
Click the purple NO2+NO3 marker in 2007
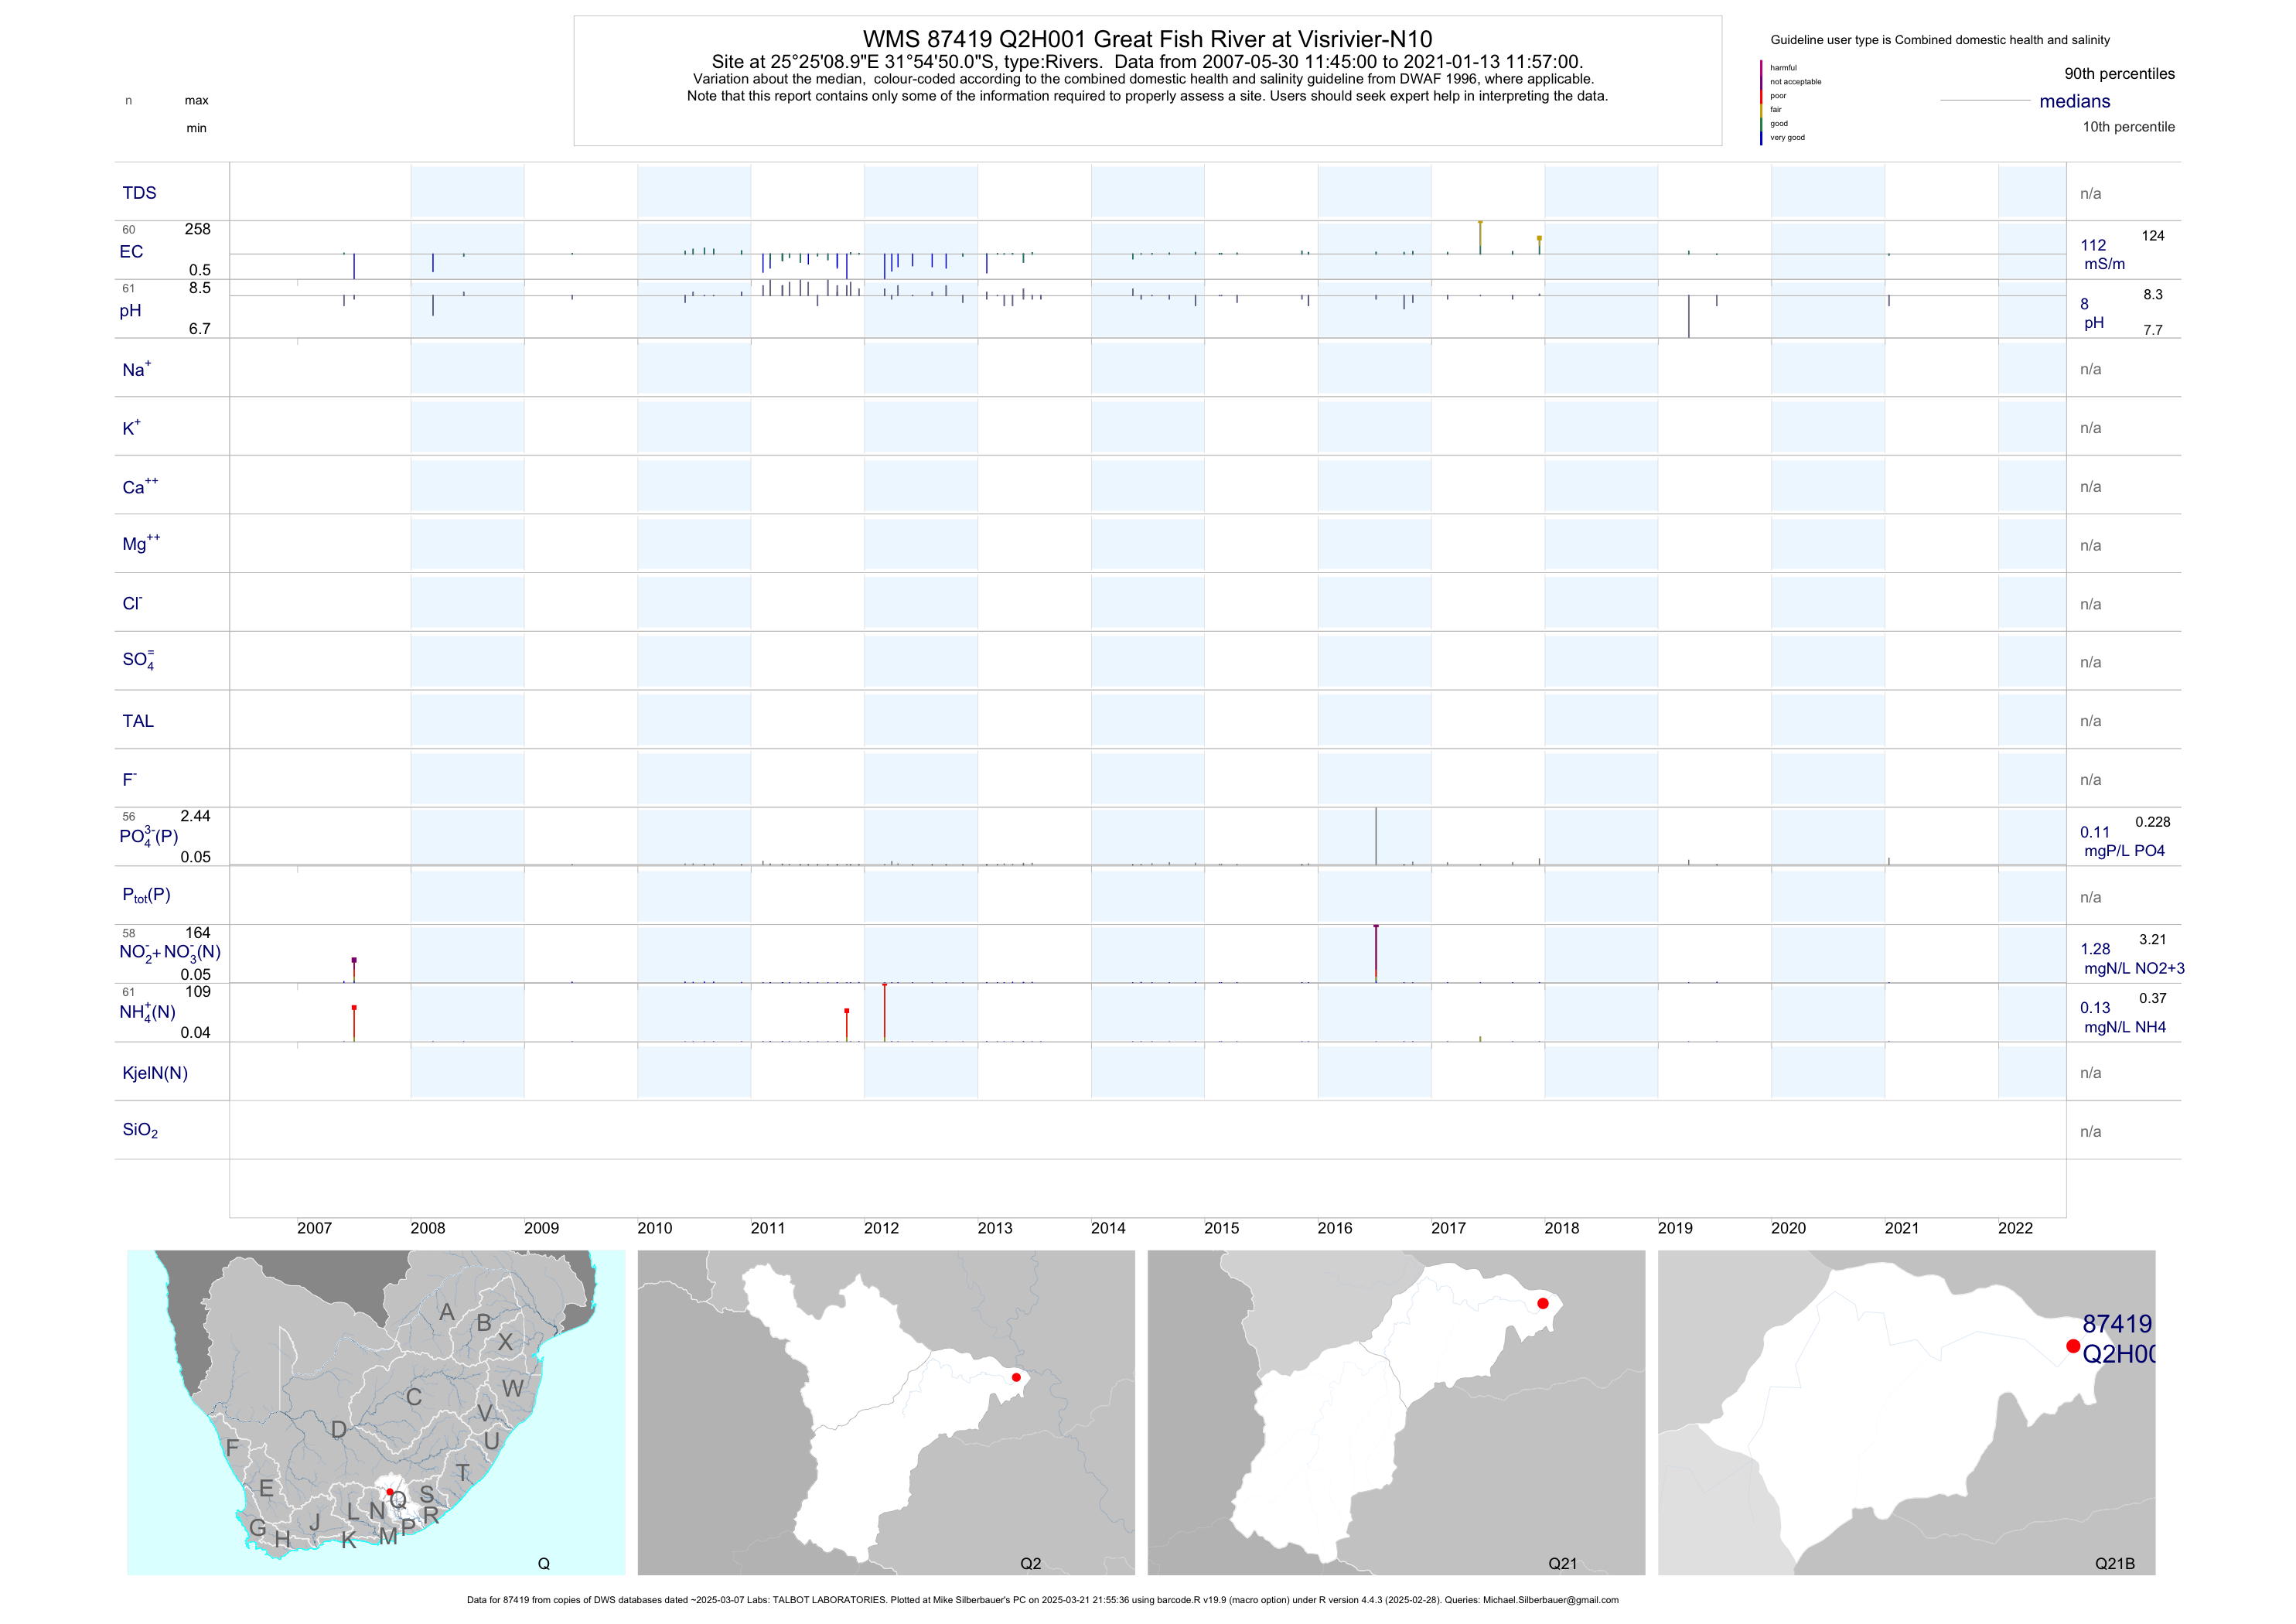pos(354,960)
